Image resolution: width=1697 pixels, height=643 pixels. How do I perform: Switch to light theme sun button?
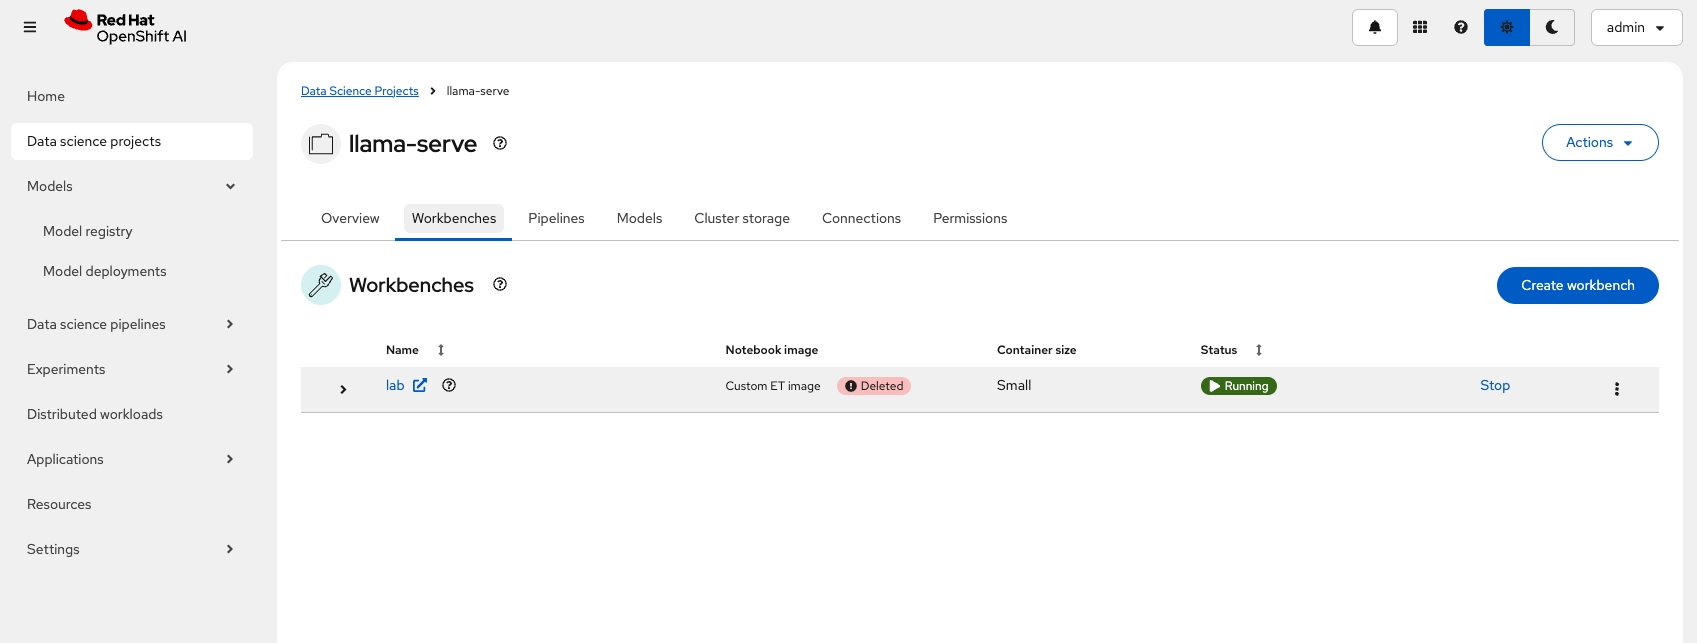pos(1507,28)
